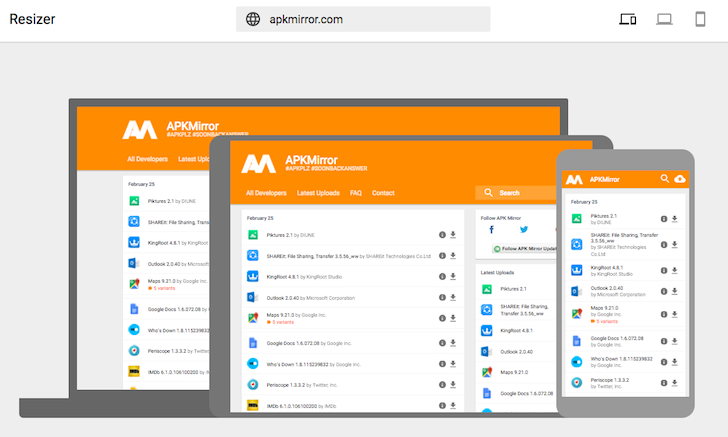The height and width of the screenshot is (437, 728).
Task: Click KingRoot crown icon in laptop preview
Action: point(134,242)
